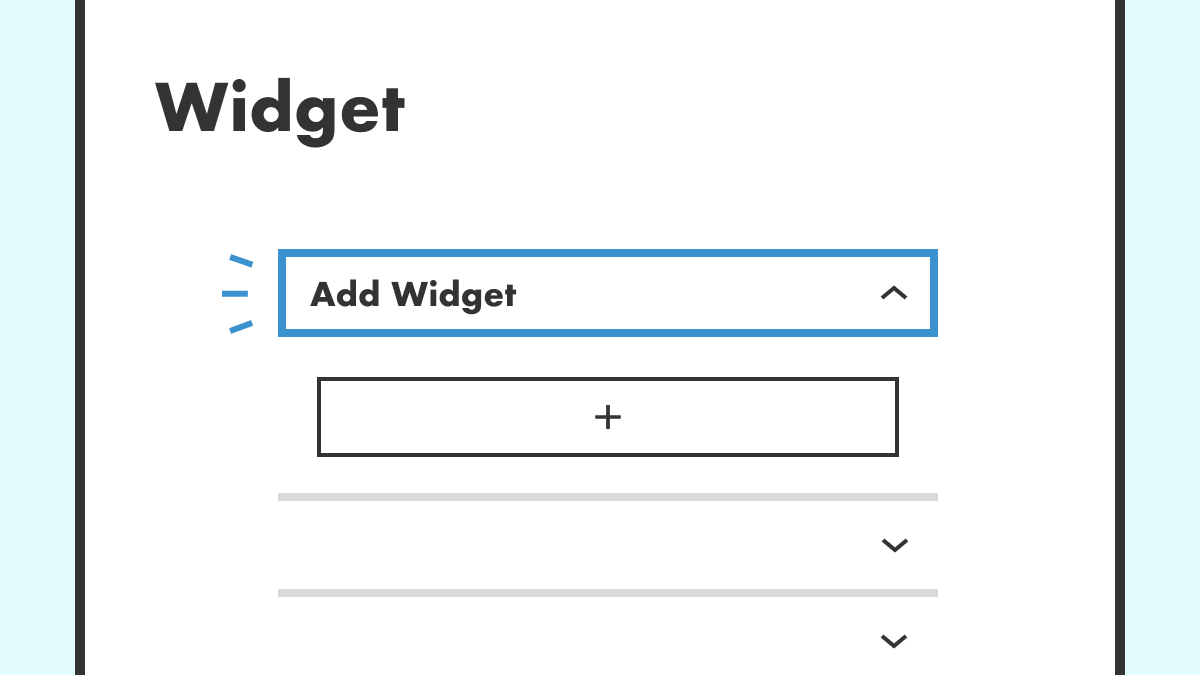The height and width of the screenshot is (675, 1200).
Task: Collapse the Add Widget section using its up chevron
Action: click(893, 293)
